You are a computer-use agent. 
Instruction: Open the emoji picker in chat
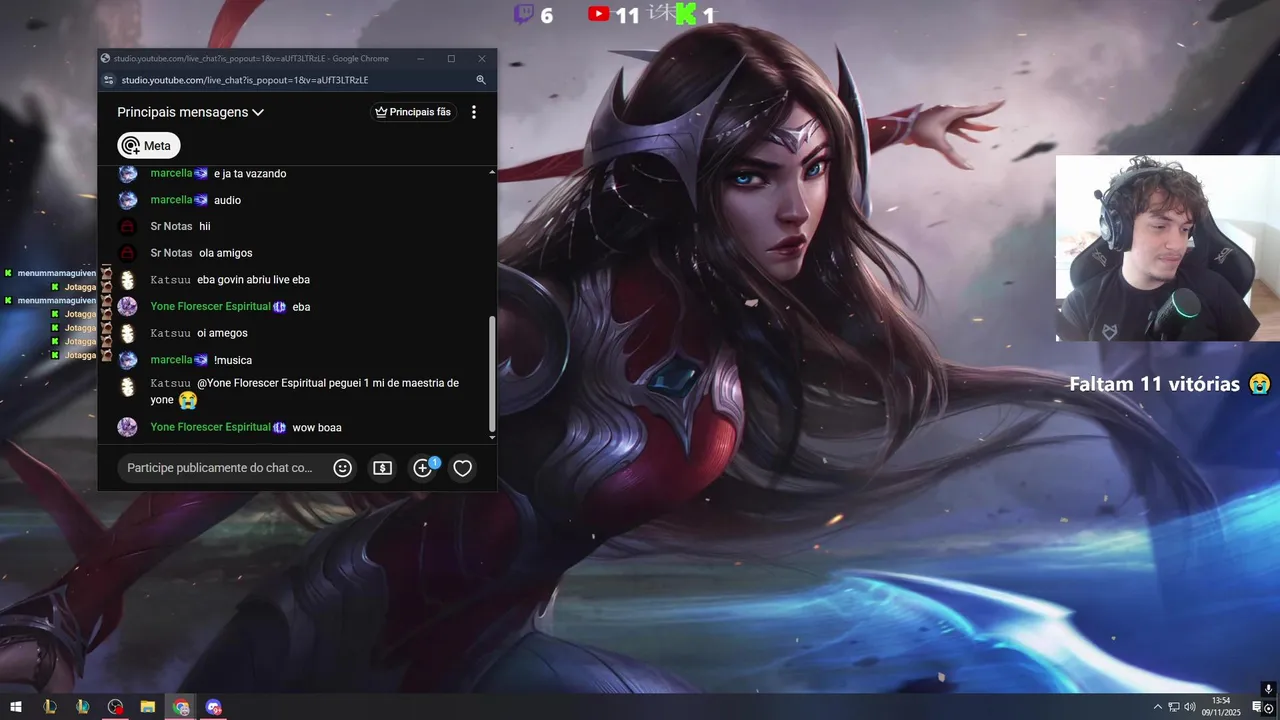coord(343,467)
